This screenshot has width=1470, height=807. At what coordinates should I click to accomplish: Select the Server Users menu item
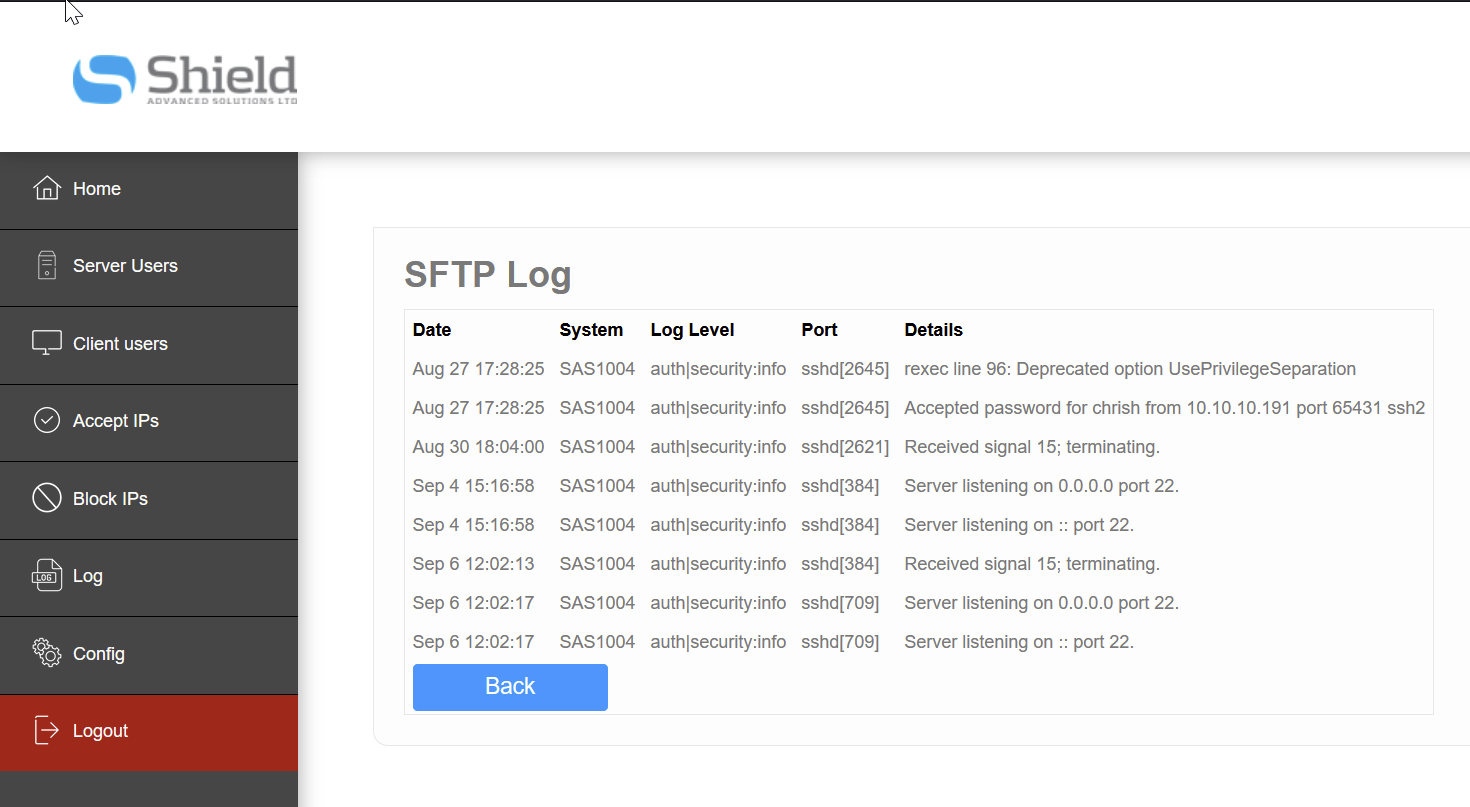pyautogui.click(x=125, y=266)
